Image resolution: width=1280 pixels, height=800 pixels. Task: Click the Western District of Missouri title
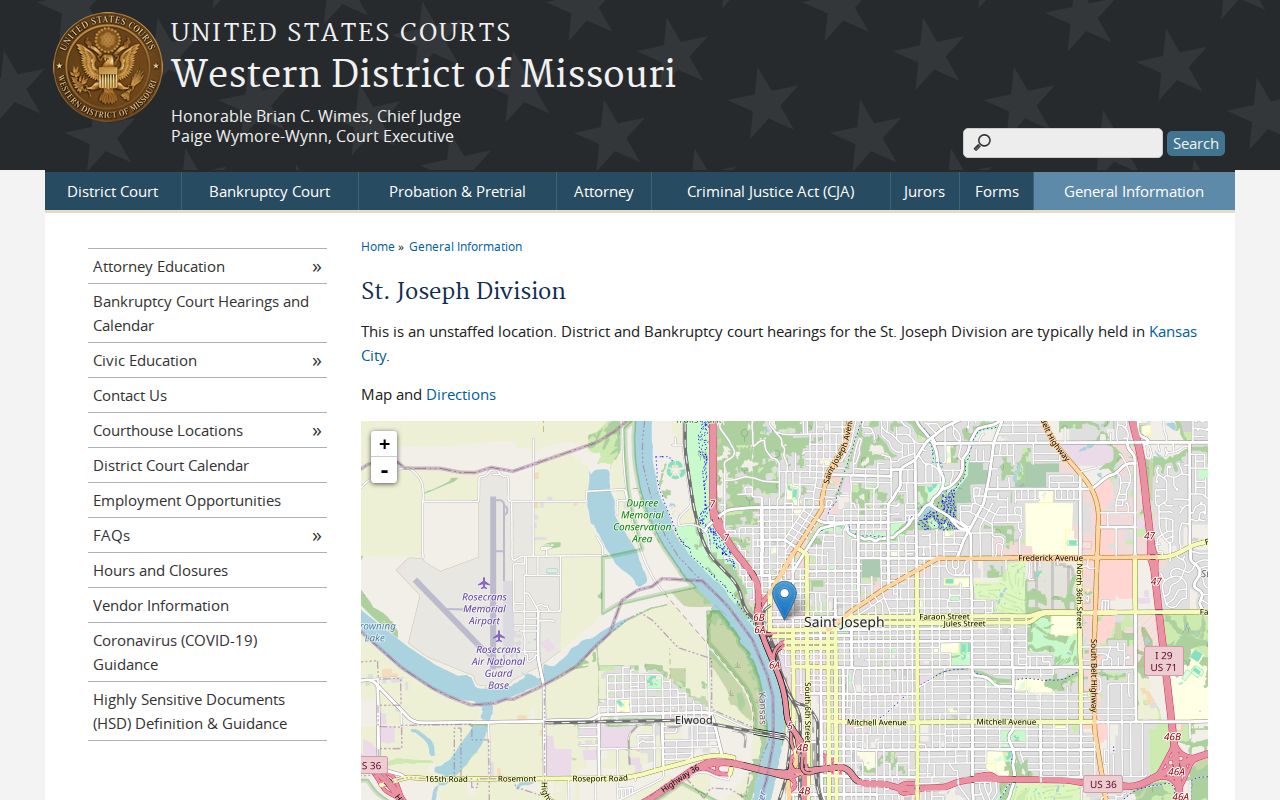point(423,74)
